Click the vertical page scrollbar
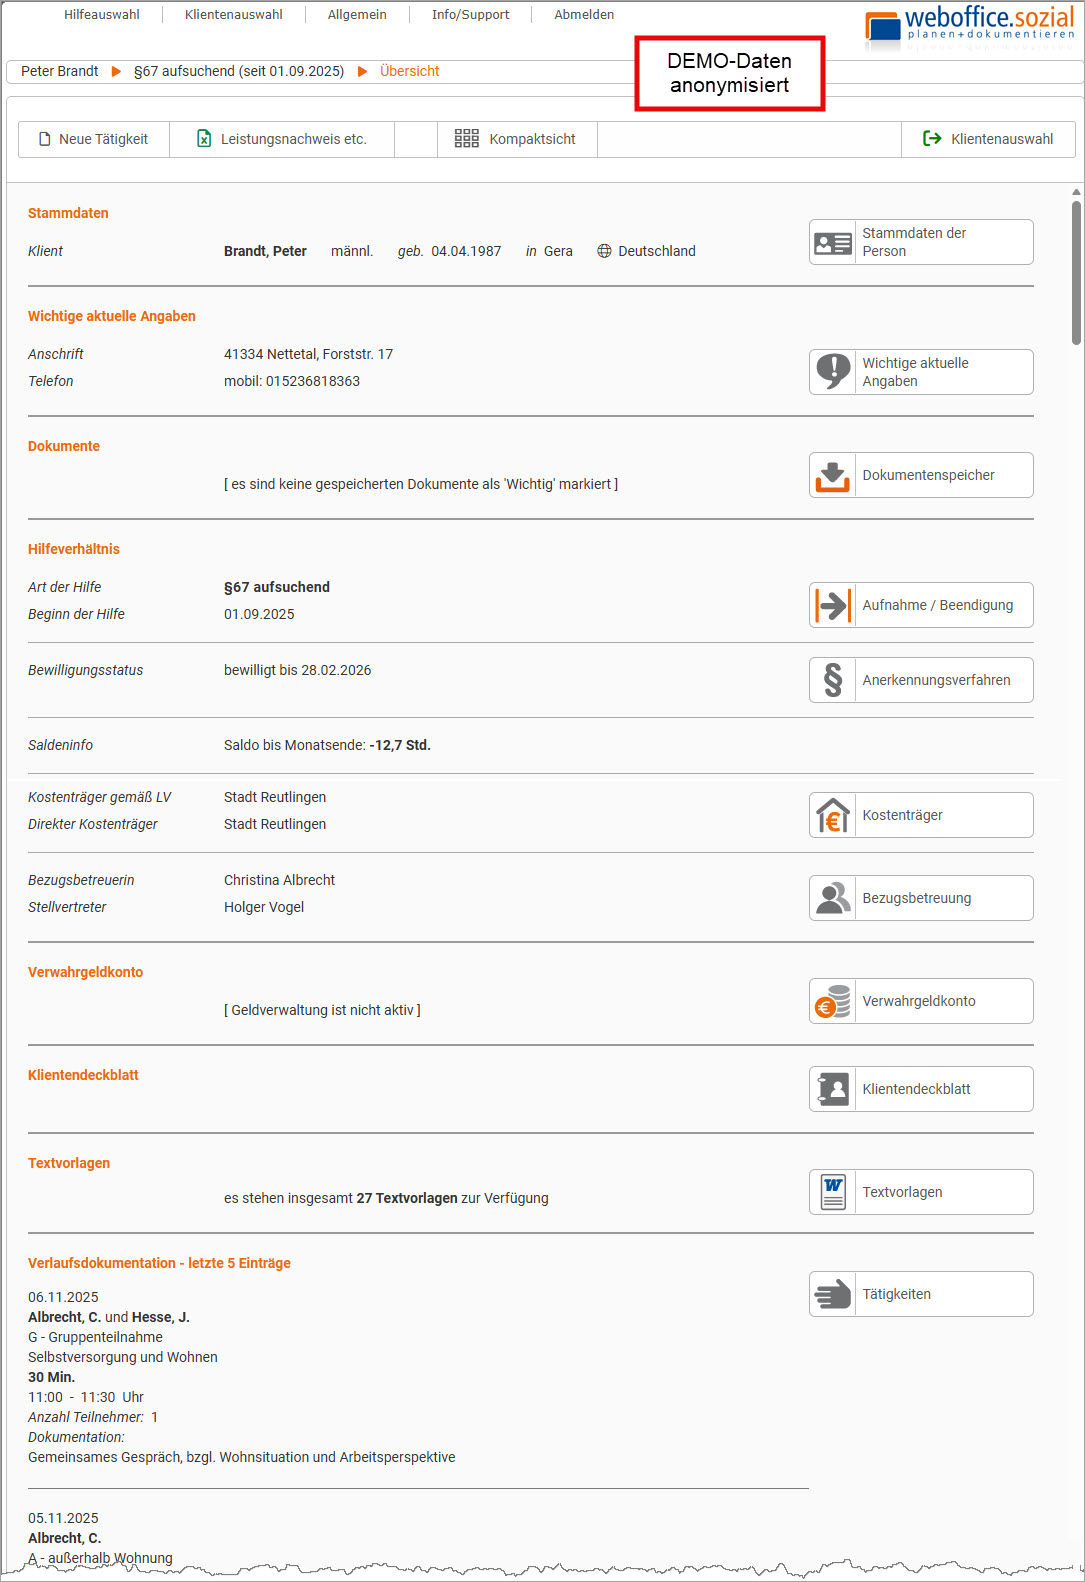The image size is (1085, 1582). coord(1076,274)
